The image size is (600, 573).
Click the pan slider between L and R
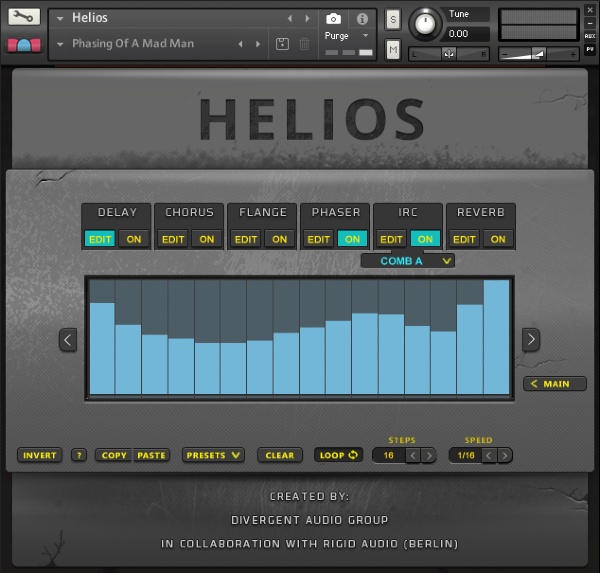pos(449,54)
